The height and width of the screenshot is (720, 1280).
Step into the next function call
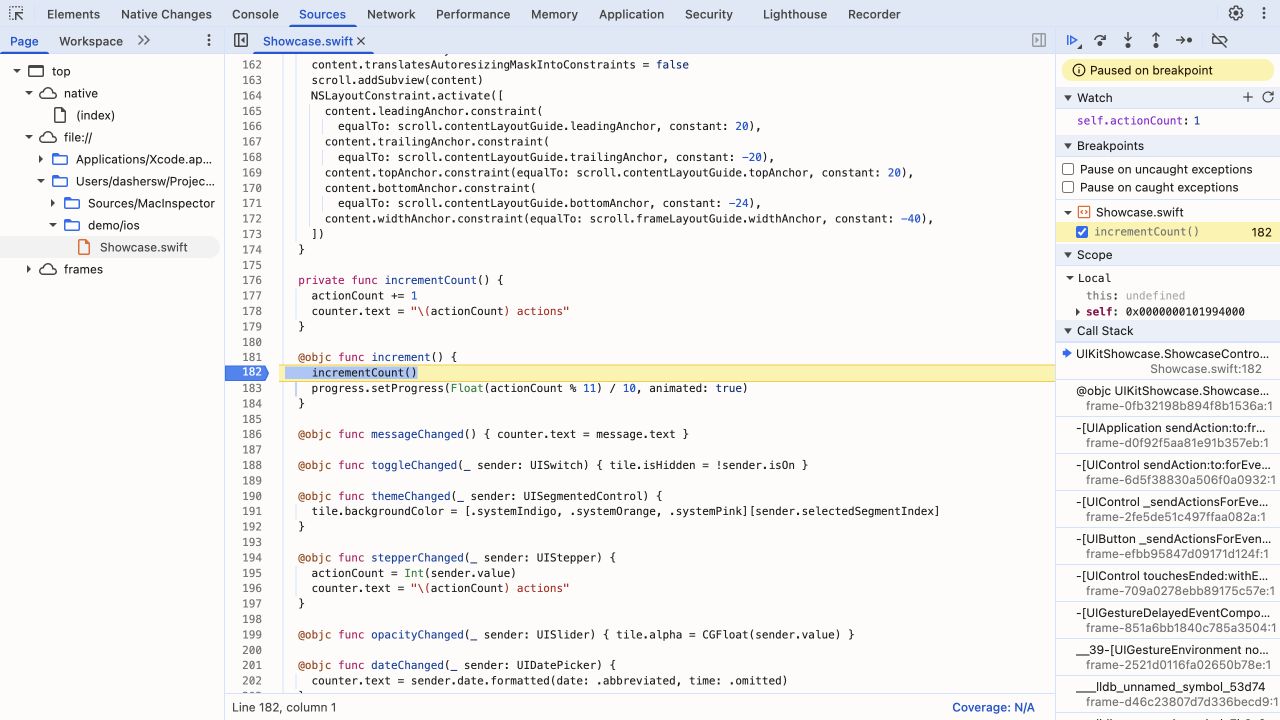(1128, 41)
